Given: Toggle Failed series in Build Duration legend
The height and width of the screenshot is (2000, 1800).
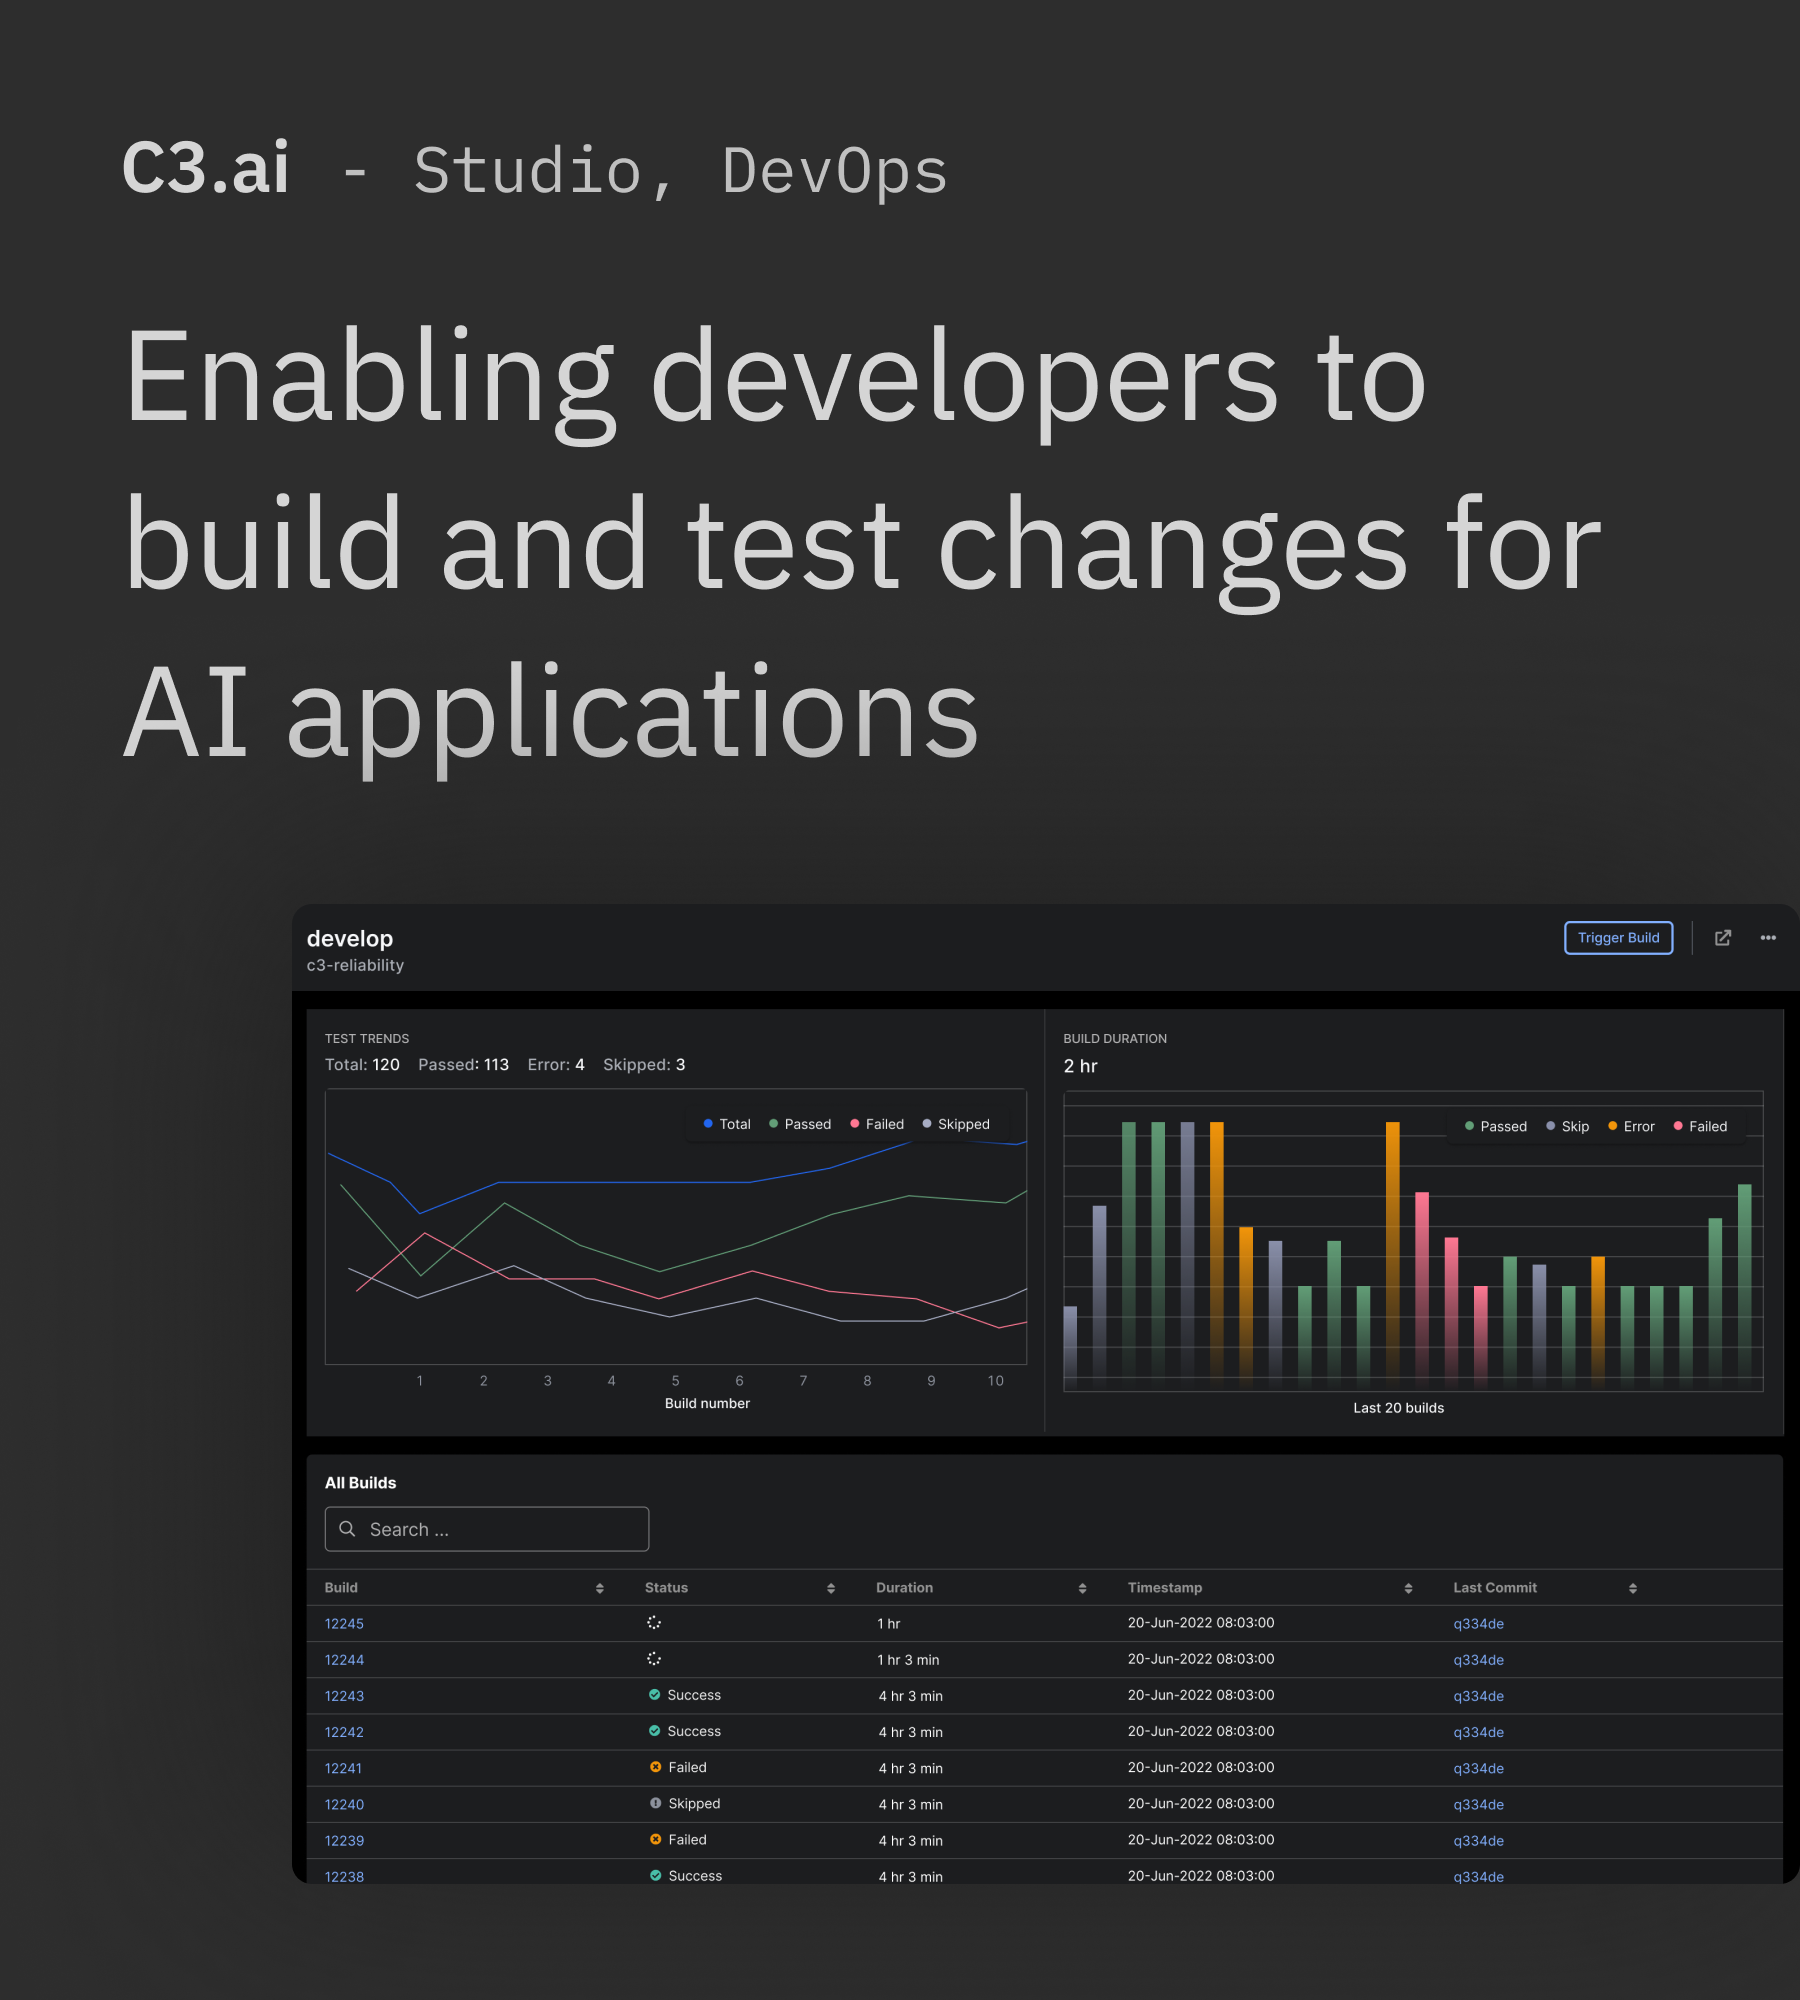Looking at the screenshot, I should [x=1700, y=1126].
